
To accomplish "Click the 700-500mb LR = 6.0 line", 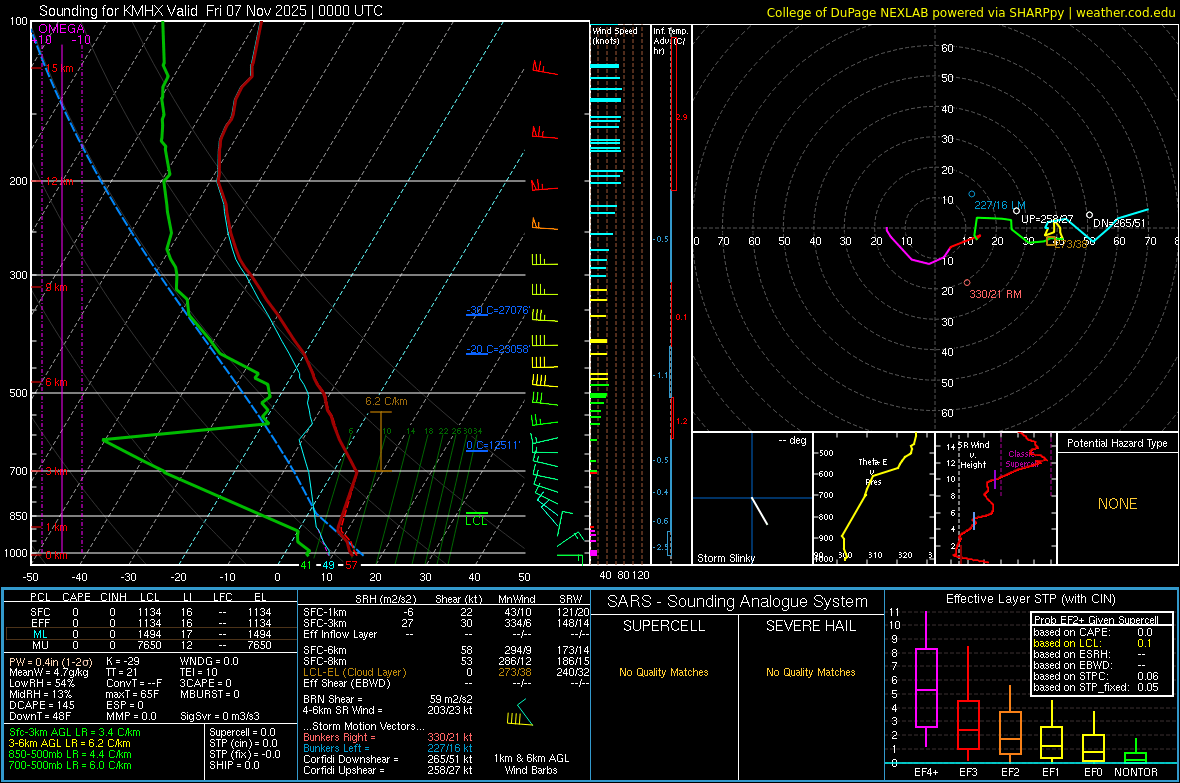I will coord(70,765).
